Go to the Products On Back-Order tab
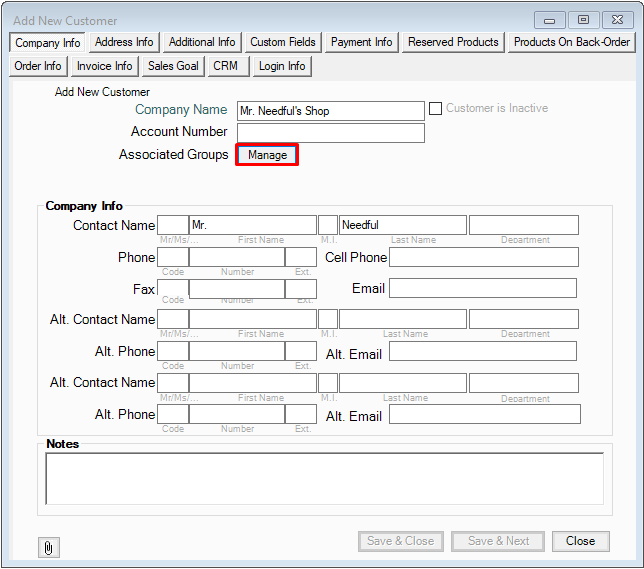644x569 pixels. (x=572, y=42)
